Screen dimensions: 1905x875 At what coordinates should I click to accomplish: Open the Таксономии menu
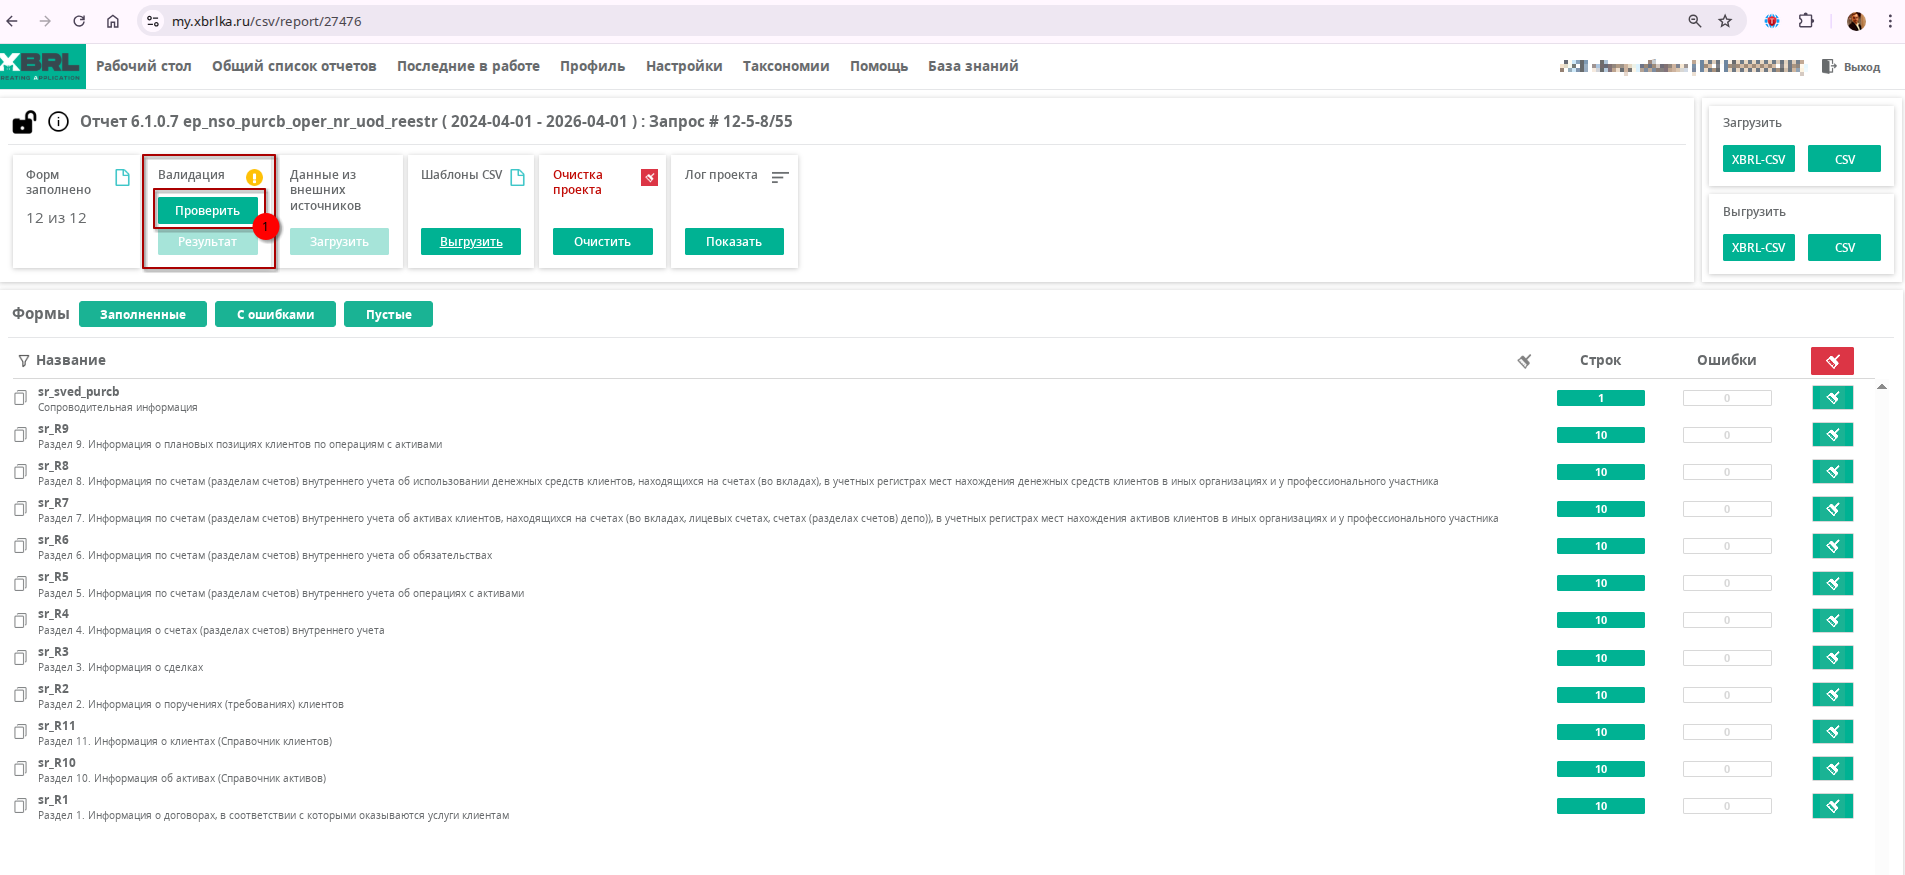(x=785, y=66)
